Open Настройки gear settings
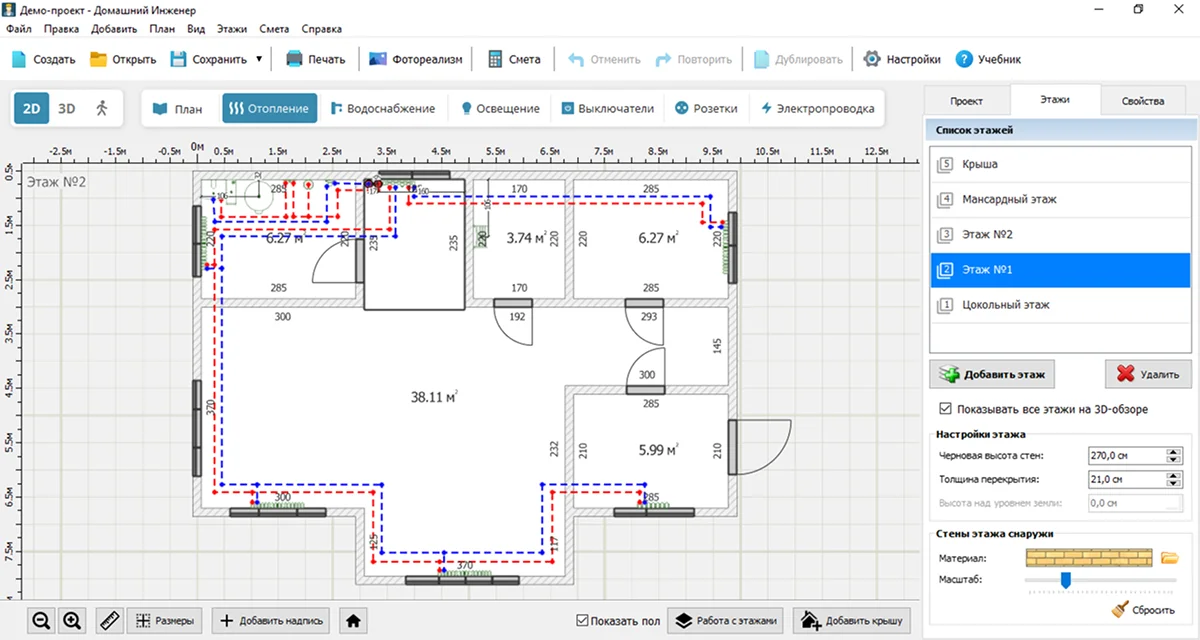Viewport: 1200px width, 640px height. [902, 59]
